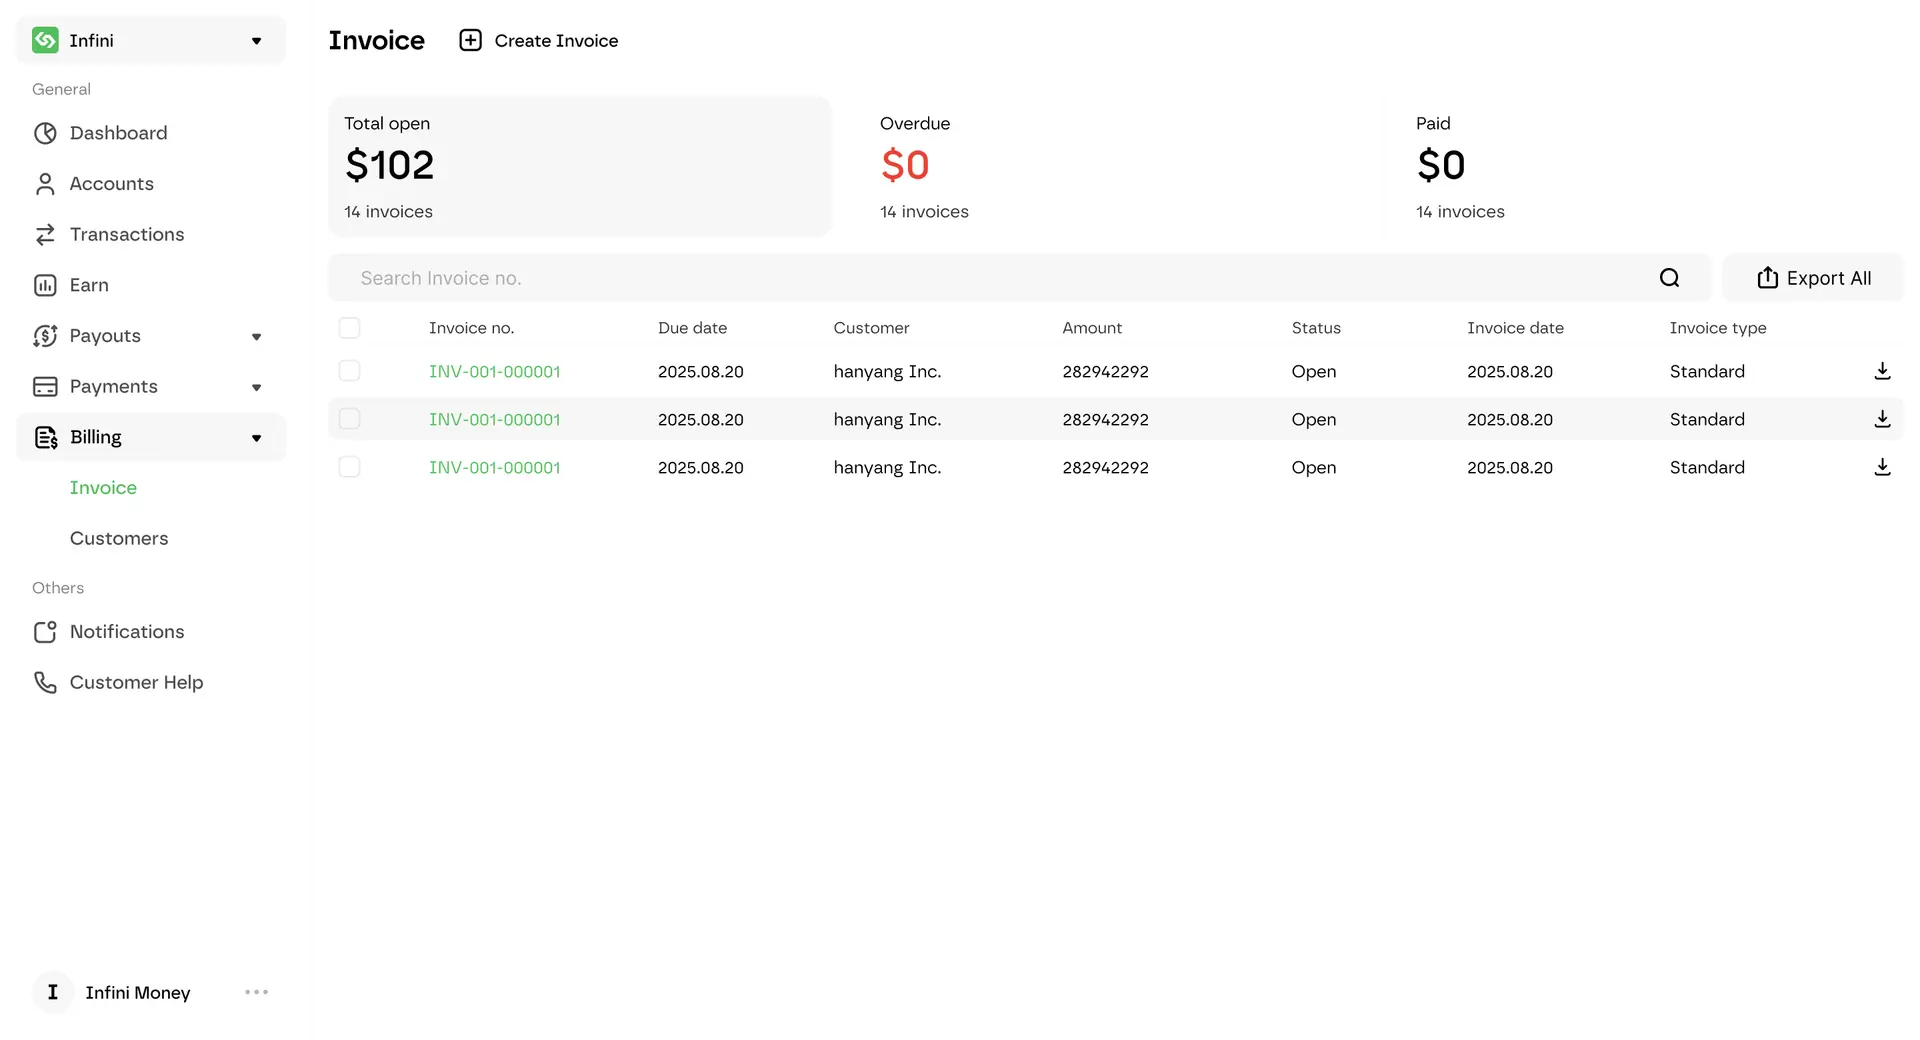Download the second invoice row
Image resolution: width=1920 pixels, height=1040 pixels.
click(x=1882, y=419)
